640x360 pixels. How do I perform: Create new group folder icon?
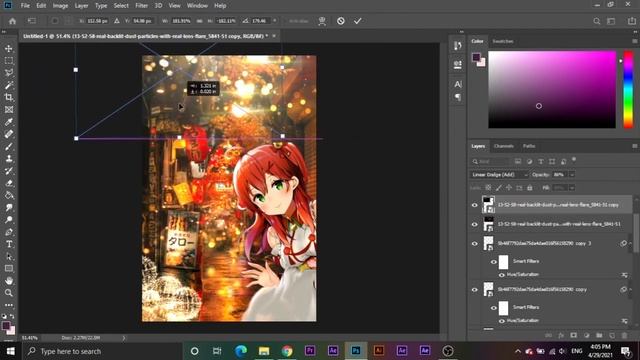(x=599, y=335)
